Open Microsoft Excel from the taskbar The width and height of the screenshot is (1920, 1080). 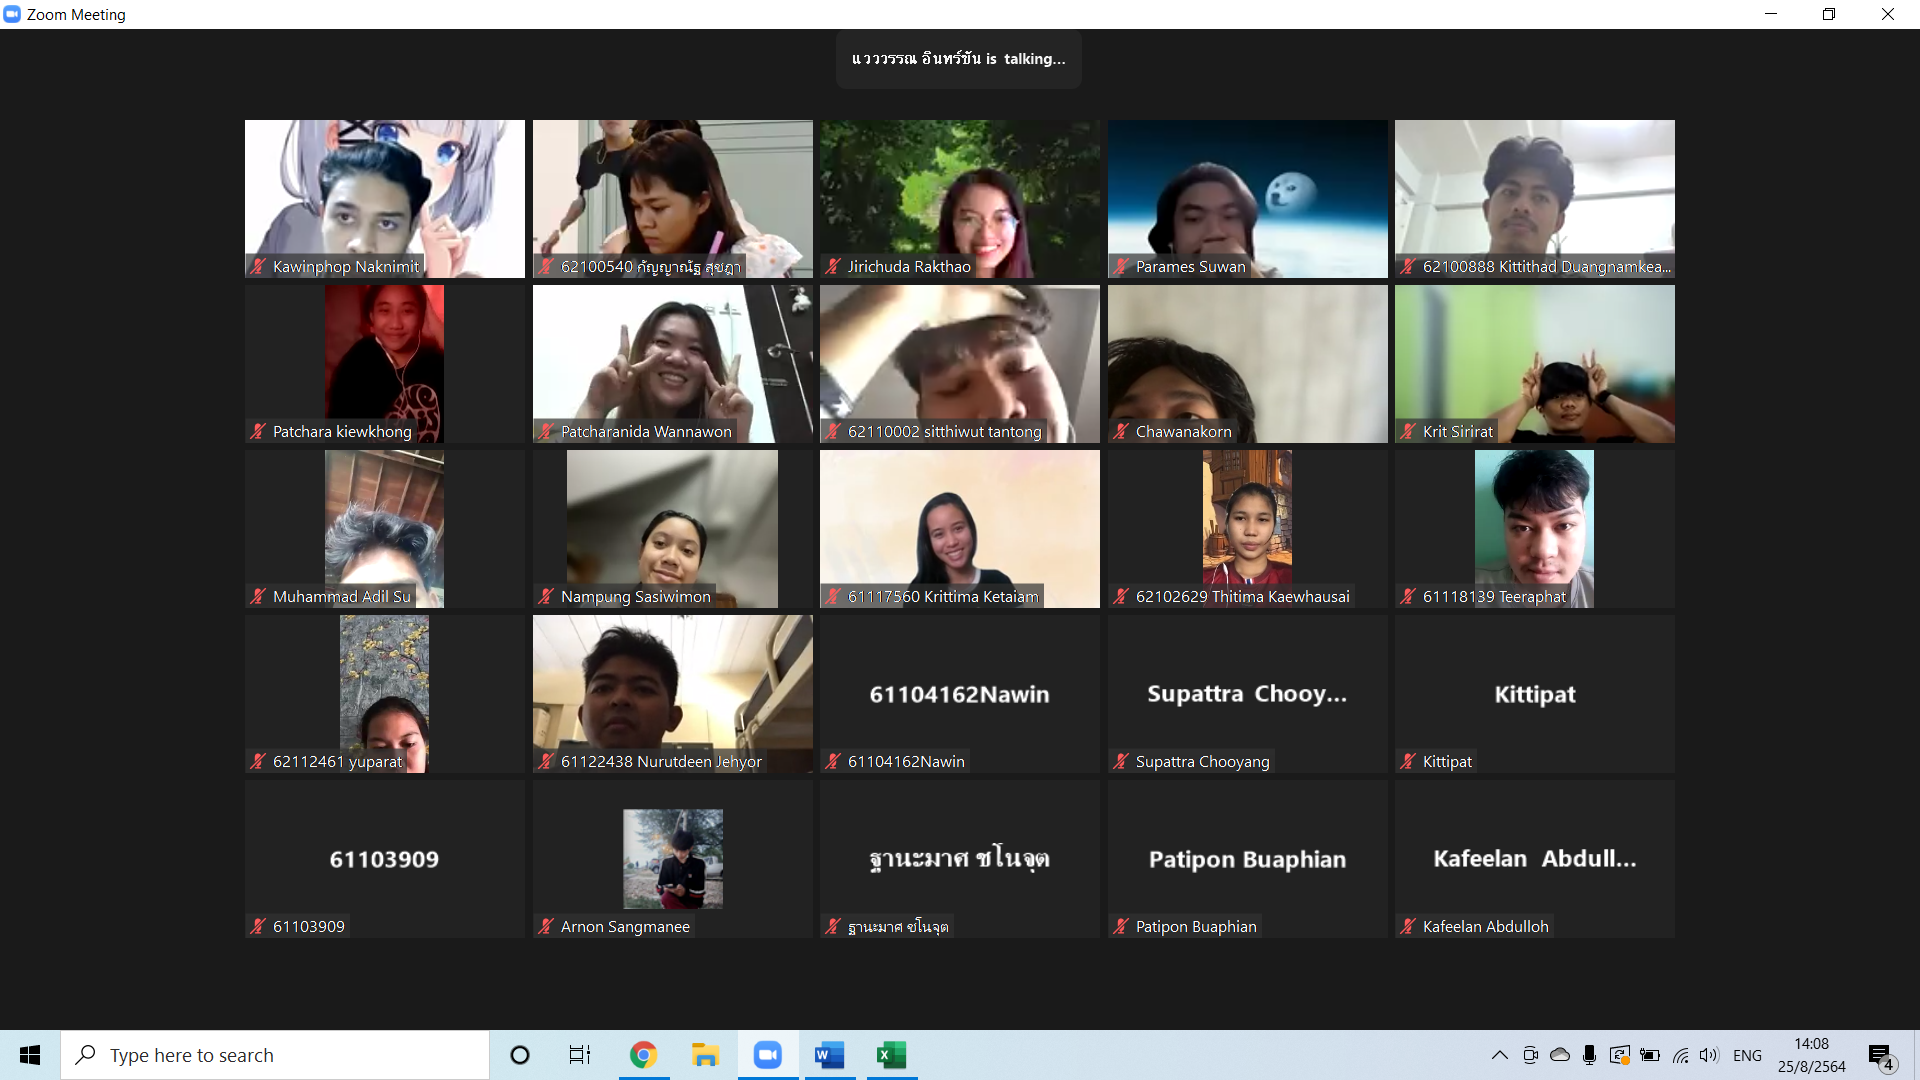pos(891,1055)
